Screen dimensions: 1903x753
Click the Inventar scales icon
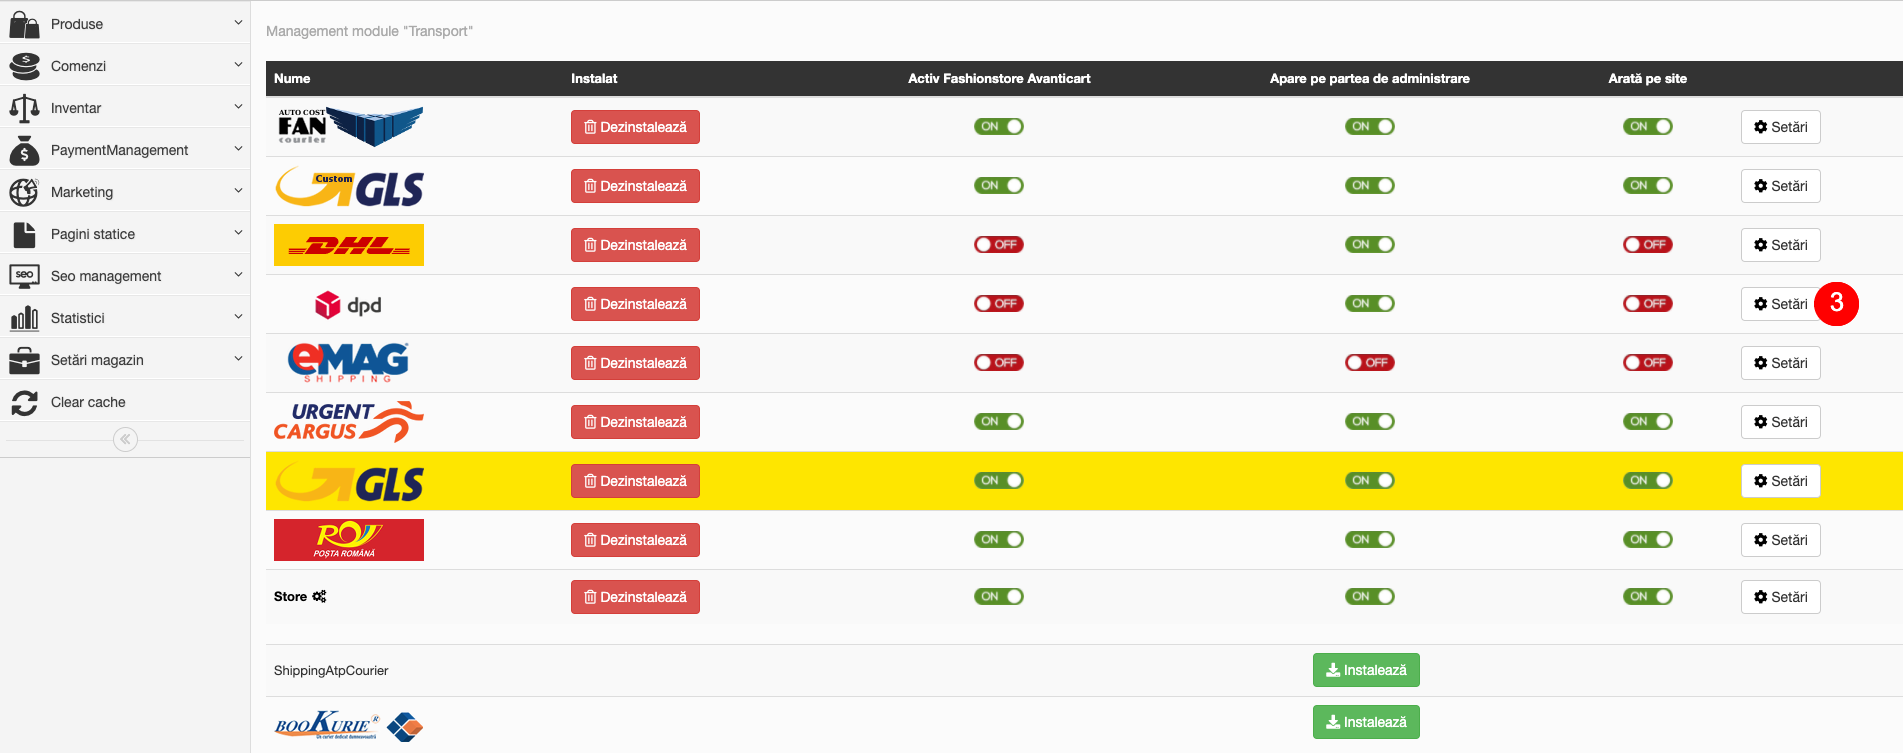pos(24,108)
